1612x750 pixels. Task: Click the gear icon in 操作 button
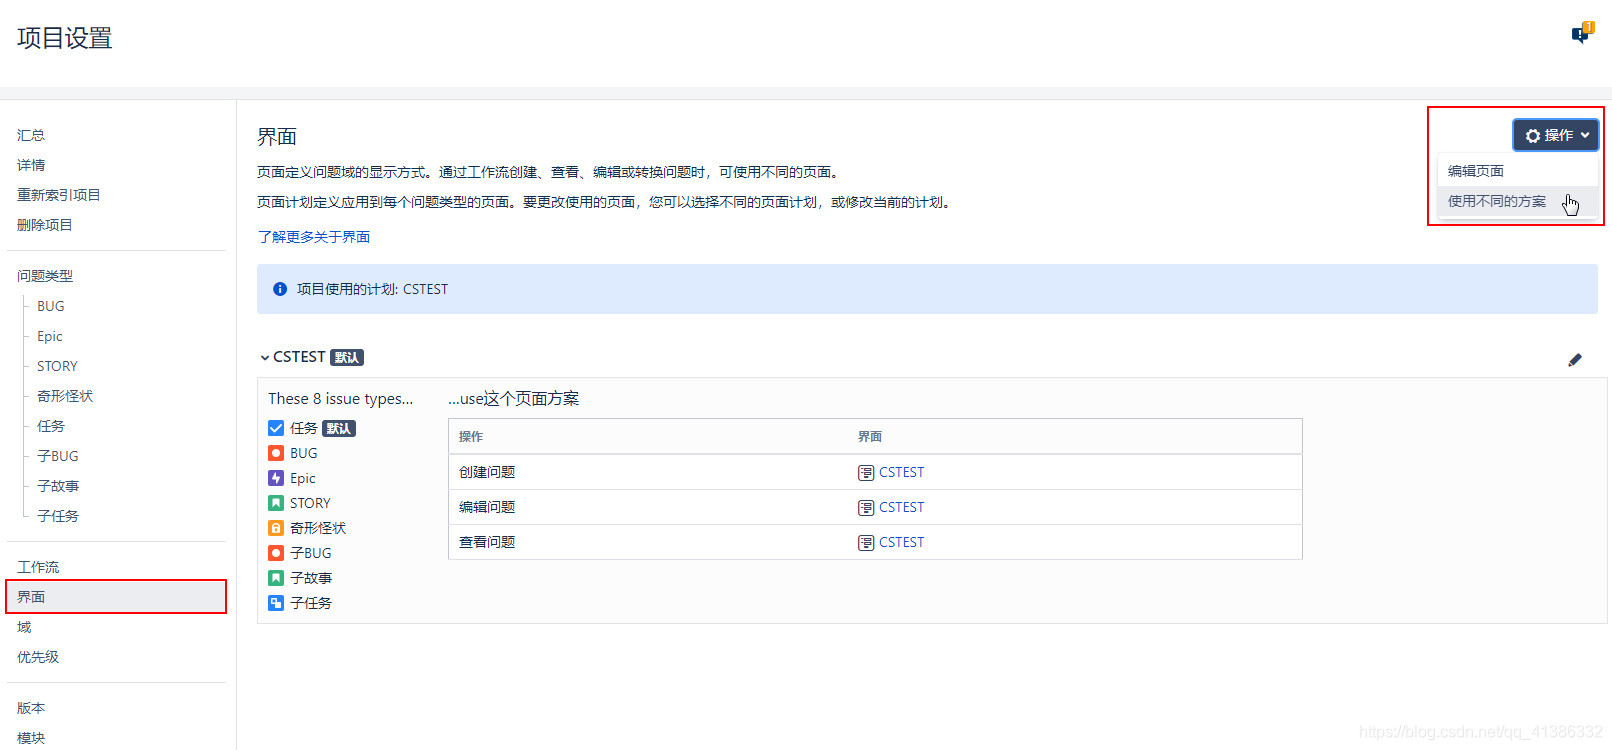point(1533,135)
